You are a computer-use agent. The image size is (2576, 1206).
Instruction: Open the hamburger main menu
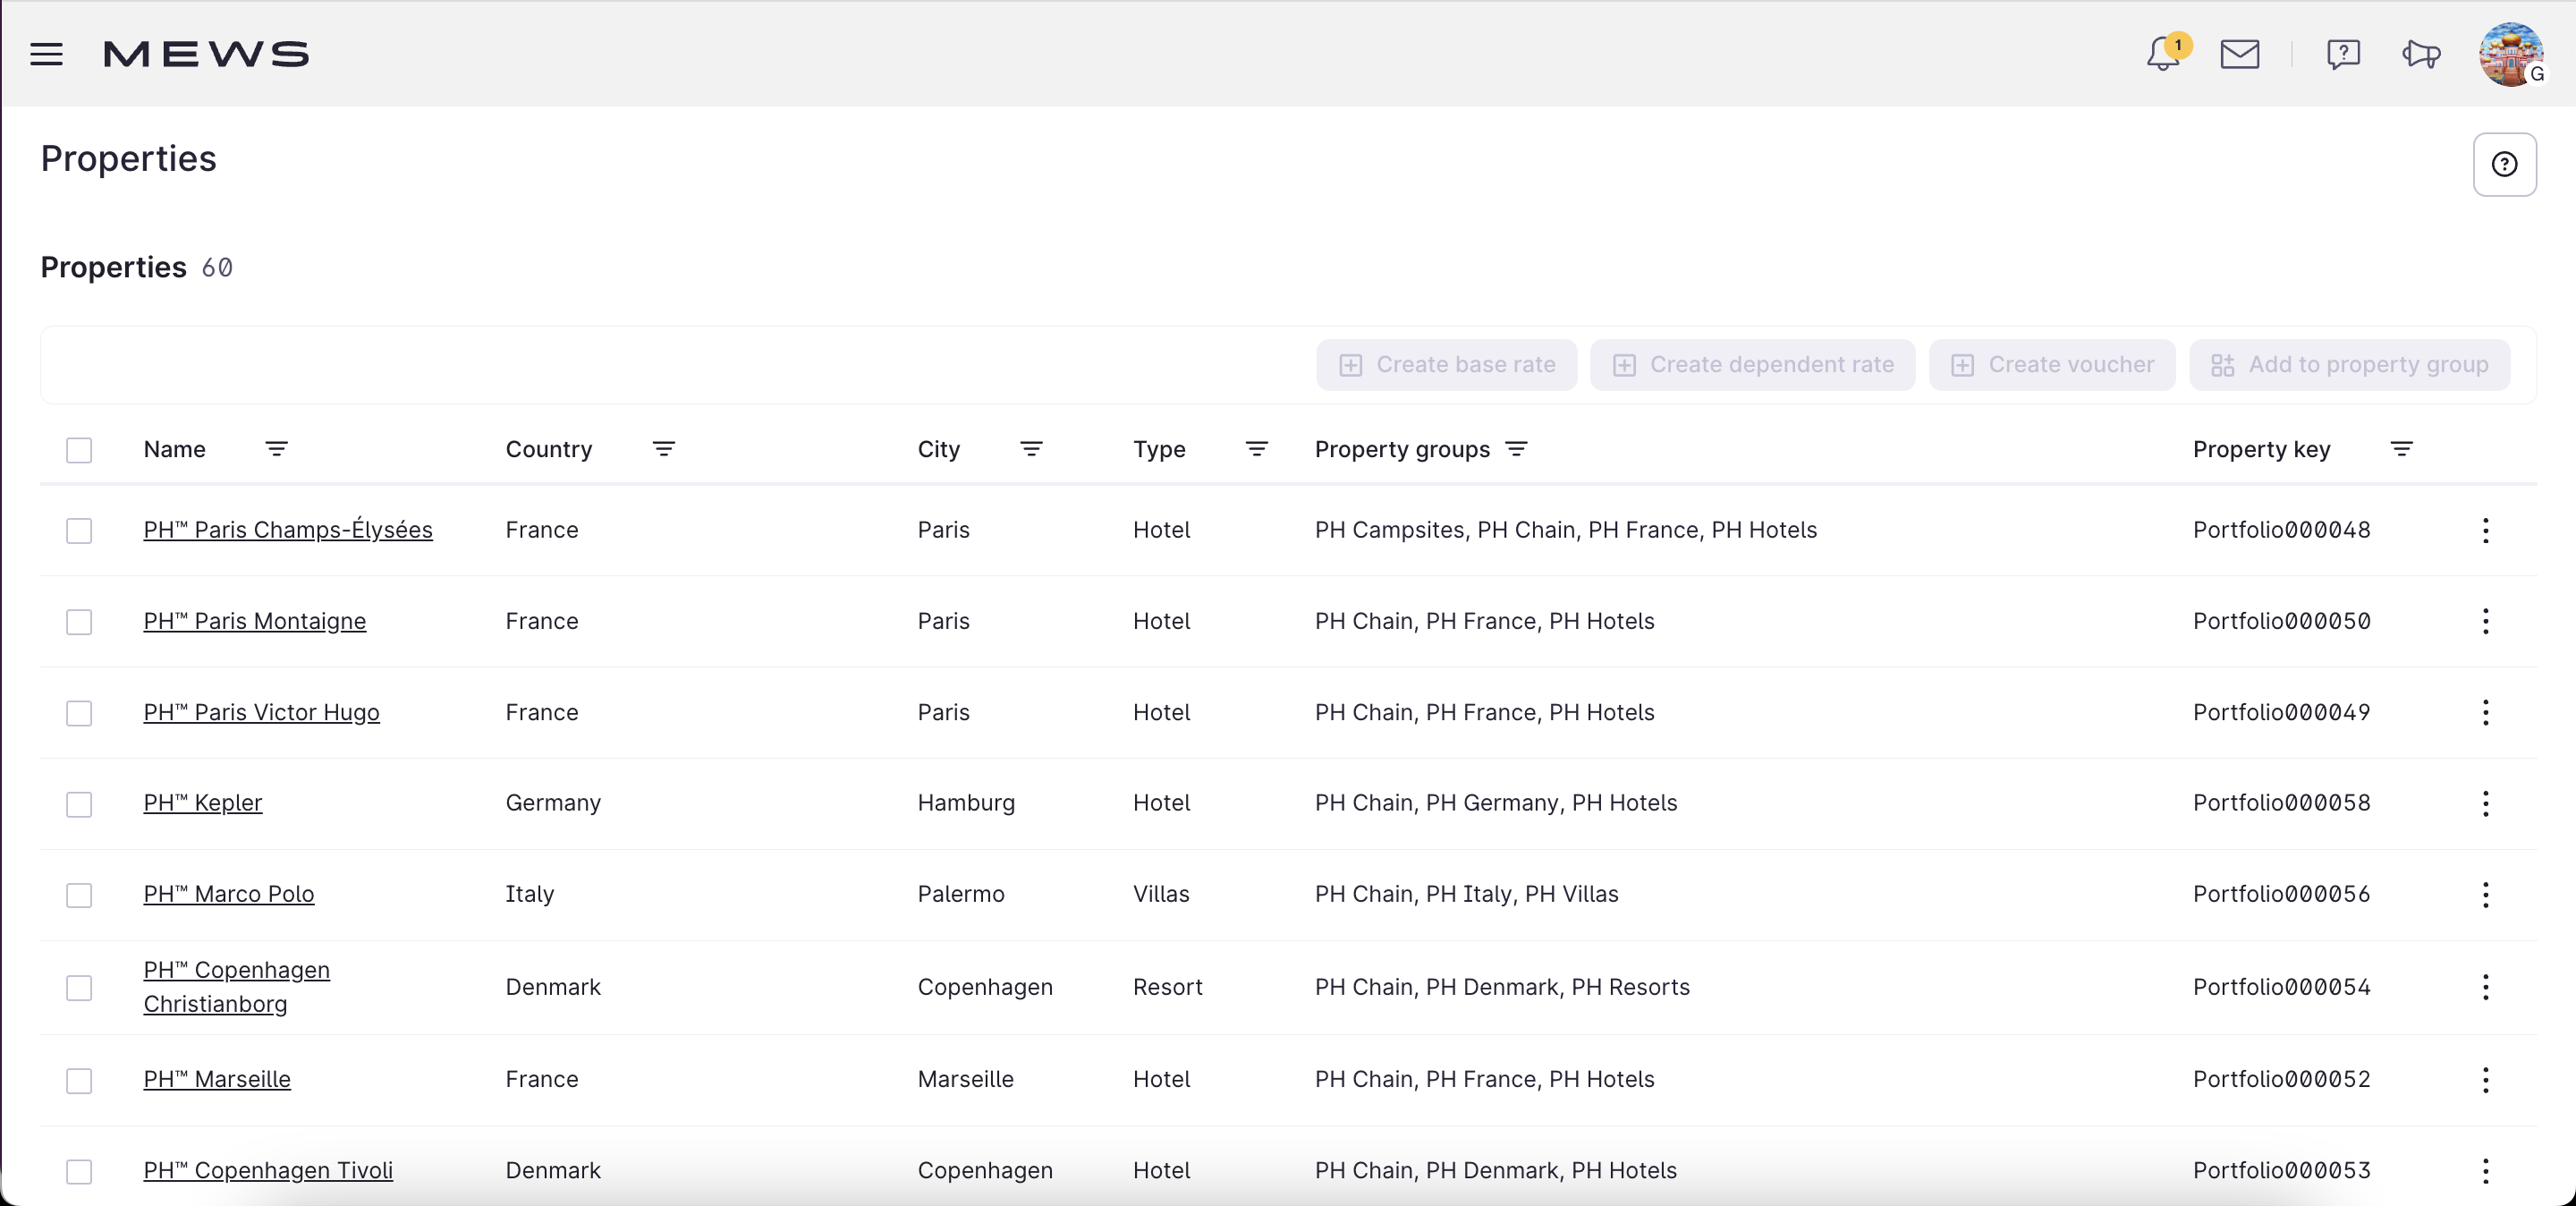pyautogui.click(x=46, y=54)
